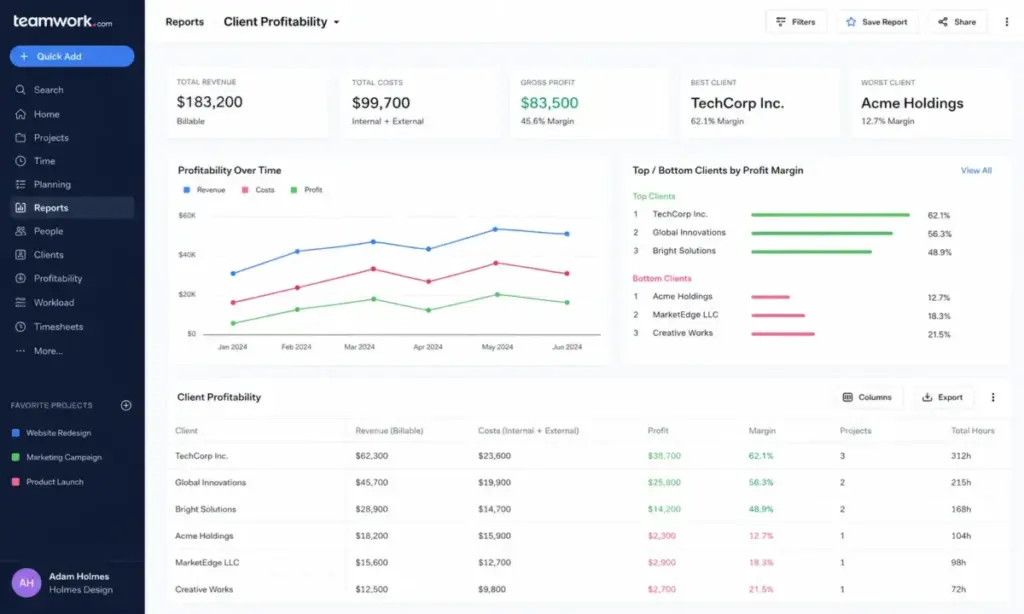
Task: Open the Columns chooser
Action: click(867, 397)
